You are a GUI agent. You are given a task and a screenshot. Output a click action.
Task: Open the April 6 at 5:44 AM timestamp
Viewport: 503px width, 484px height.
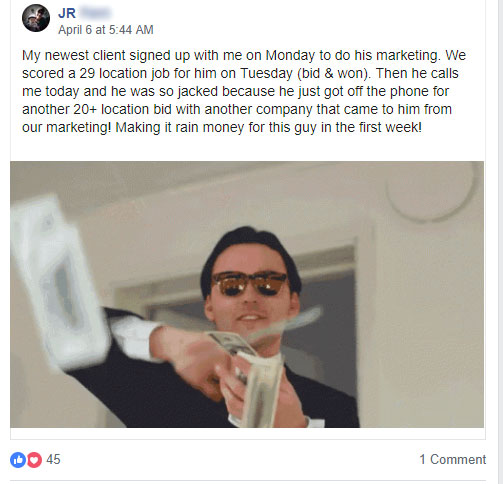106,30
